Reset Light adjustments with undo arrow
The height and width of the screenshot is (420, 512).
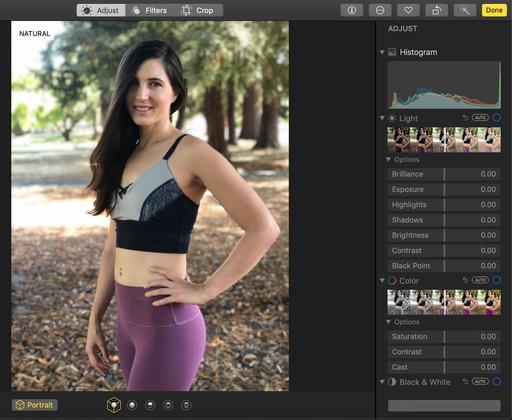[x=465, y=118]
